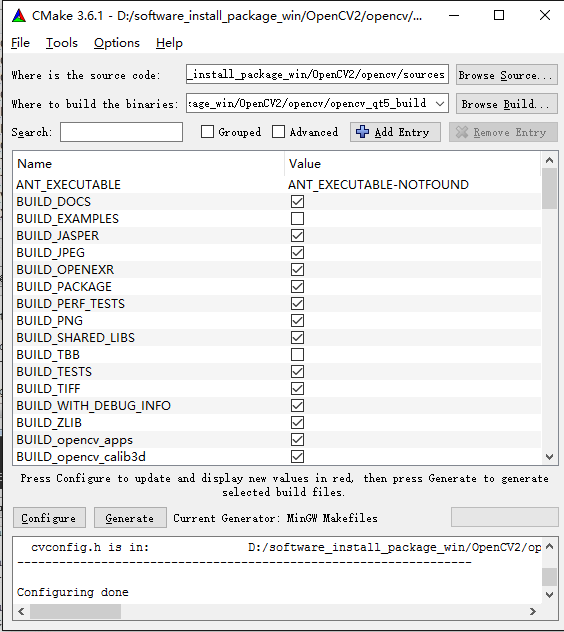Screen dimensions: 564x632
Task: Click the entries list scroll up arrow
Action: click(549, 160)
